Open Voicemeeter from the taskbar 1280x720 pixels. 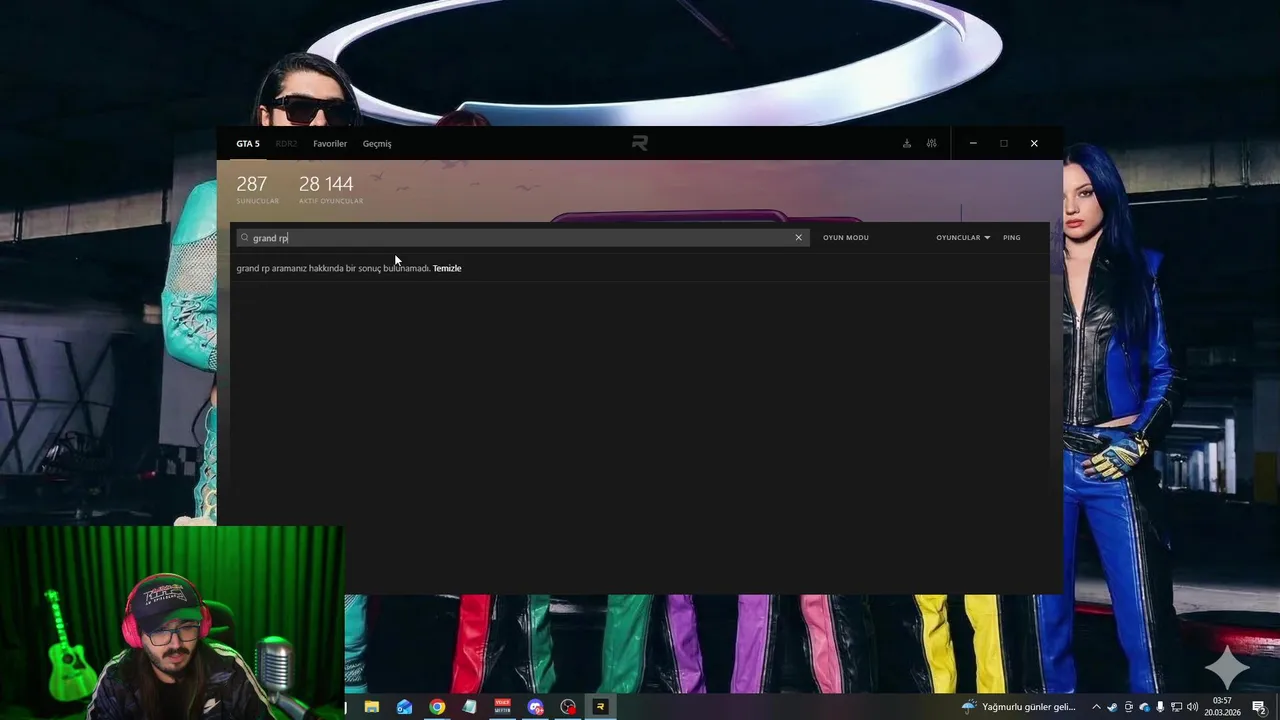(x=502, y=706)
